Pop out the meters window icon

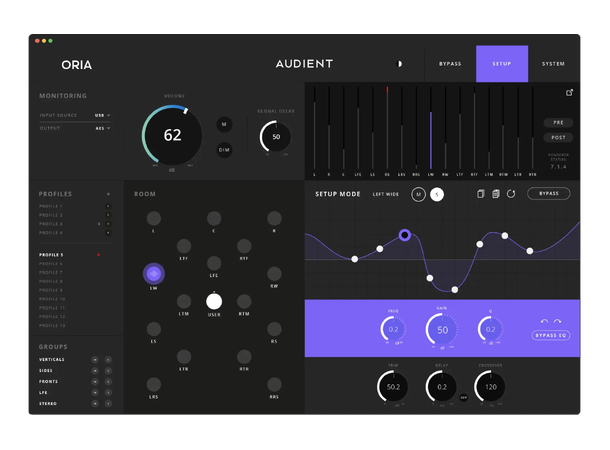point(569,93)
